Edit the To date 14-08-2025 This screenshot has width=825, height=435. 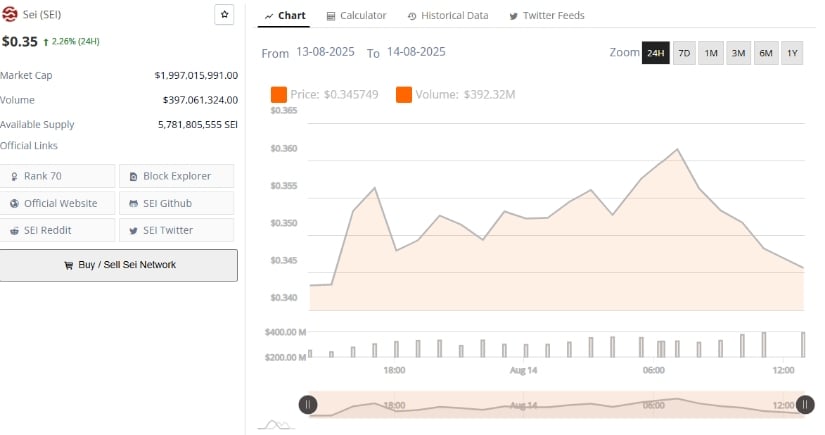[x=416, y=52]
